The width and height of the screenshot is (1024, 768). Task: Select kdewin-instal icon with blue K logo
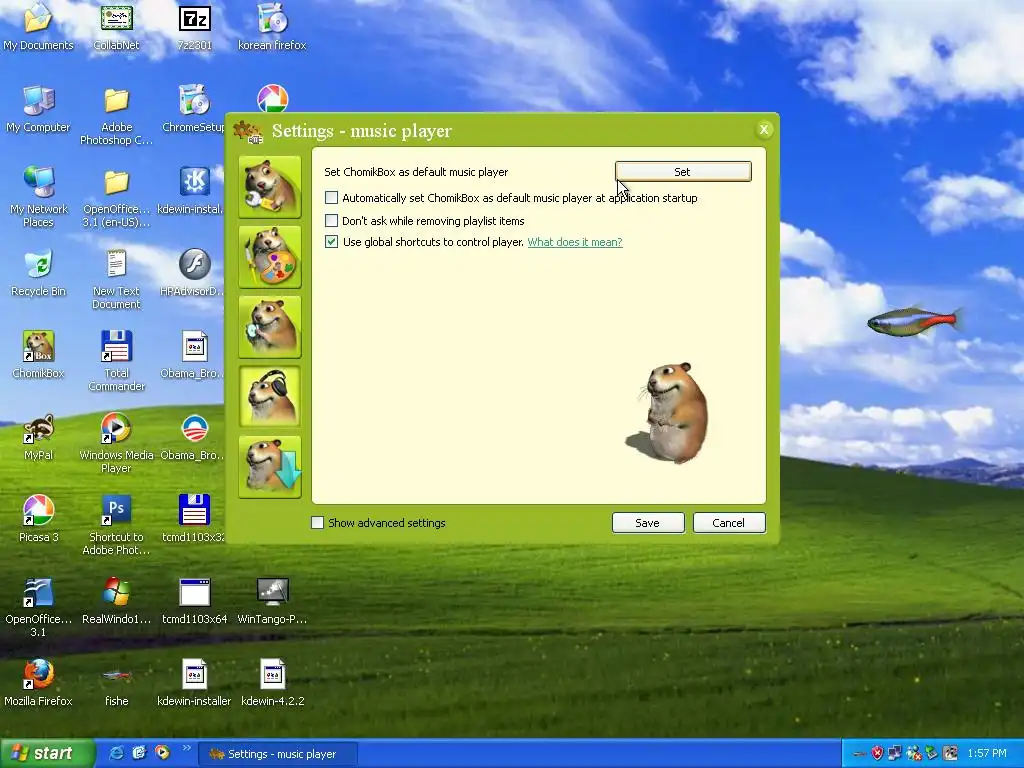194,191
